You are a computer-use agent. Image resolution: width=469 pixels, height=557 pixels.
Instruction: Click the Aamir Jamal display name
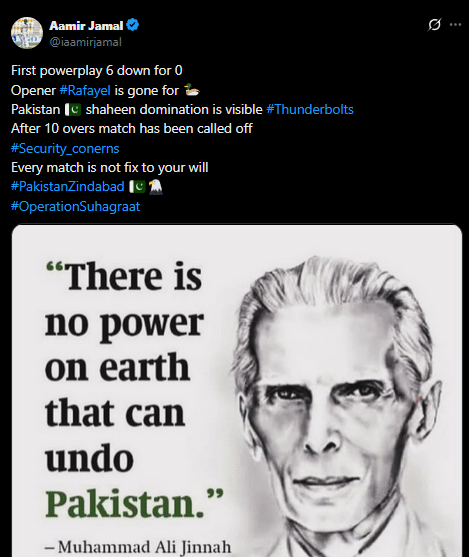tap(86, 26)
